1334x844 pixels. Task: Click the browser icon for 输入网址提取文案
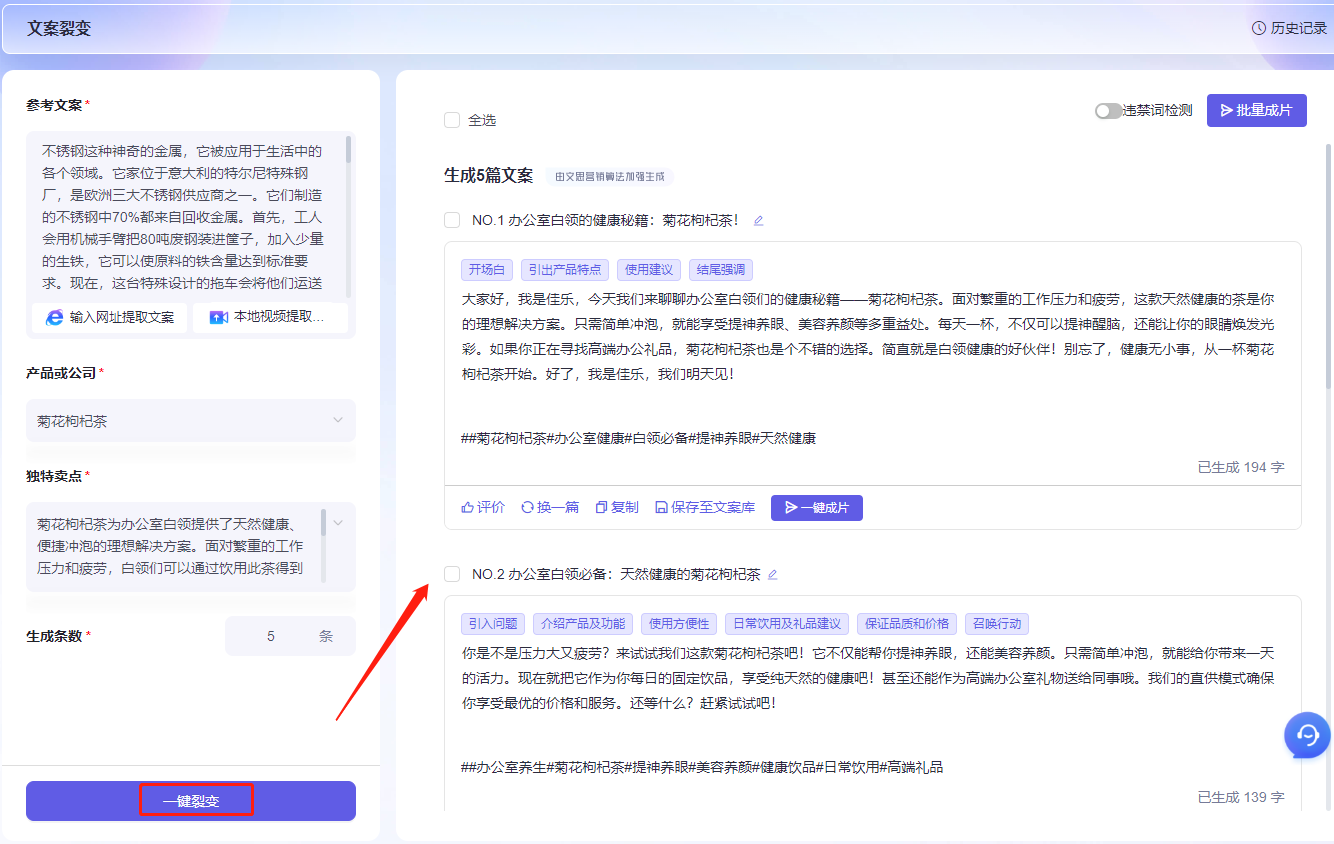pos(54,317)
